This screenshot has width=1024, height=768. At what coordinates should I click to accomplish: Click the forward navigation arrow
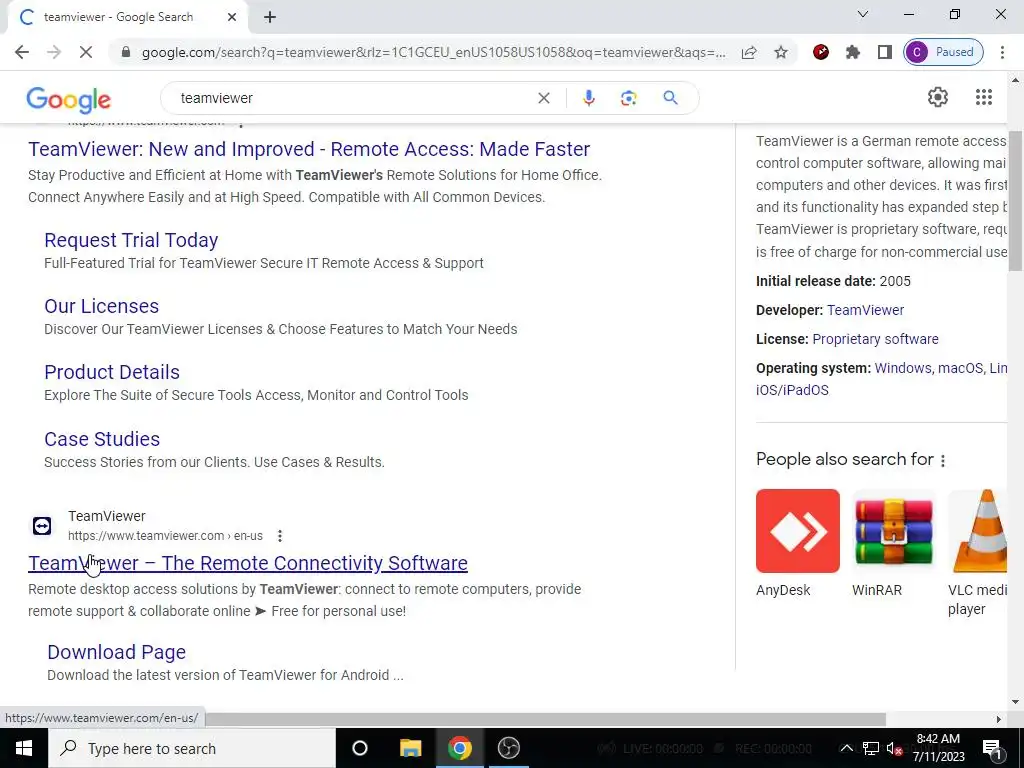click(54, 52)
